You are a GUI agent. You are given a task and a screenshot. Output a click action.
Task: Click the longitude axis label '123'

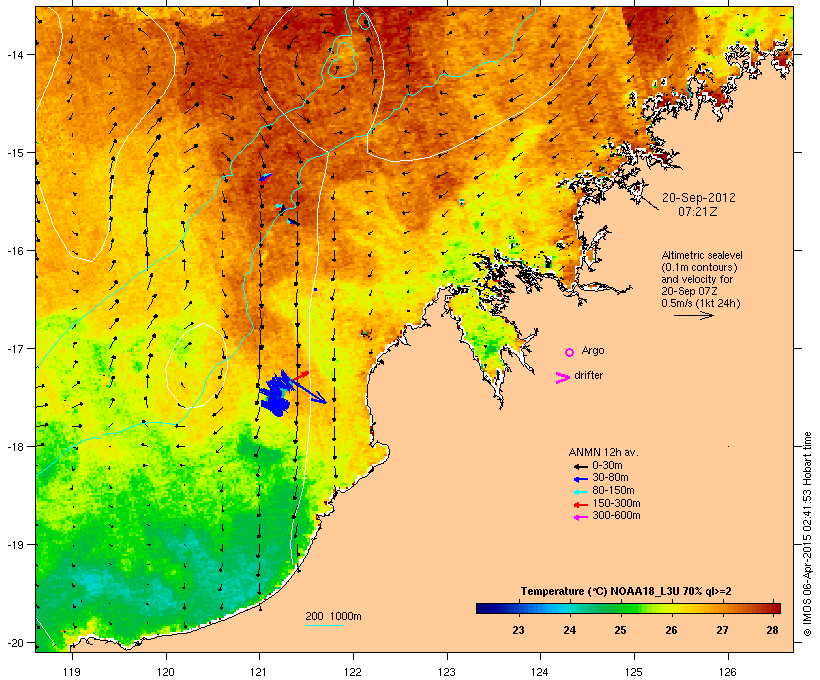(447, 671)
